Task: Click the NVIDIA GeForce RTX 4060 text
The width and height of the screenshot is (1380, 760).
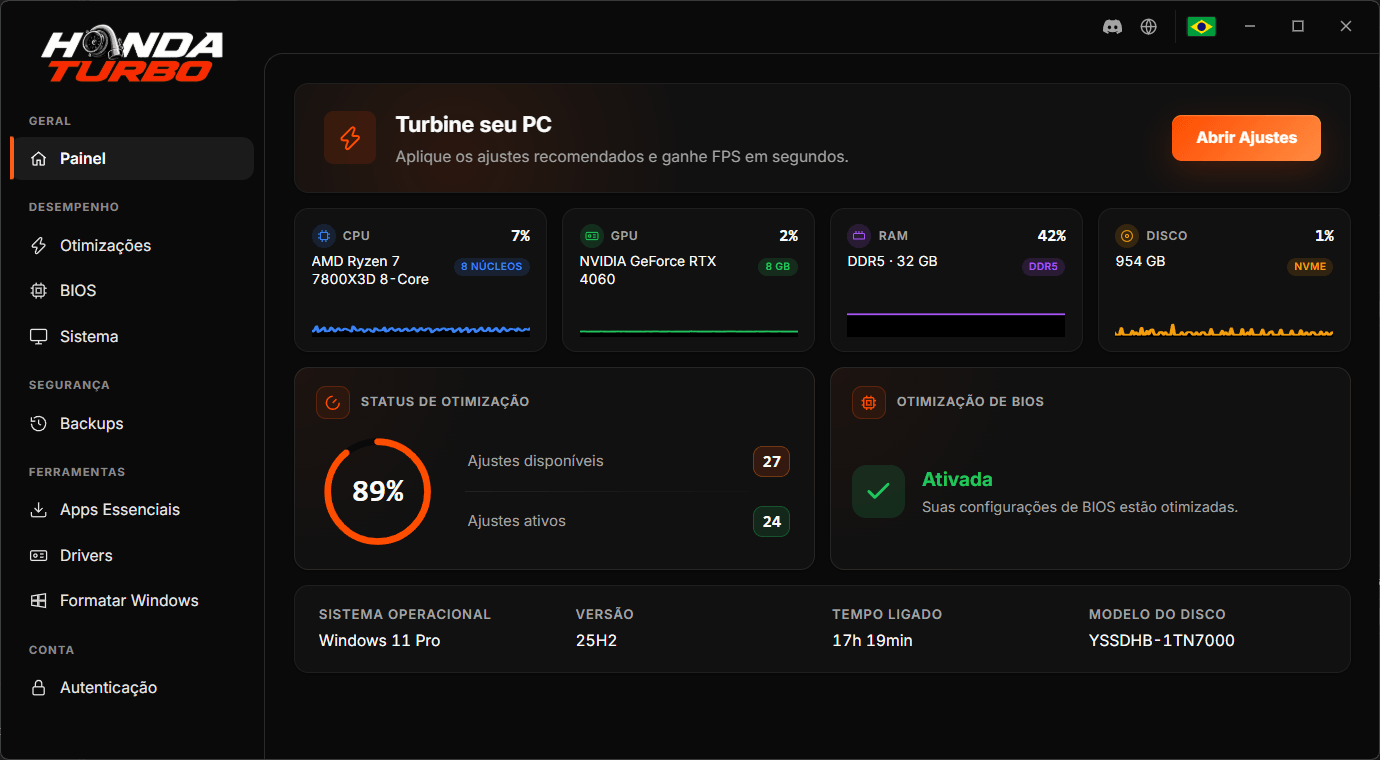Action: tap(648, 270)
